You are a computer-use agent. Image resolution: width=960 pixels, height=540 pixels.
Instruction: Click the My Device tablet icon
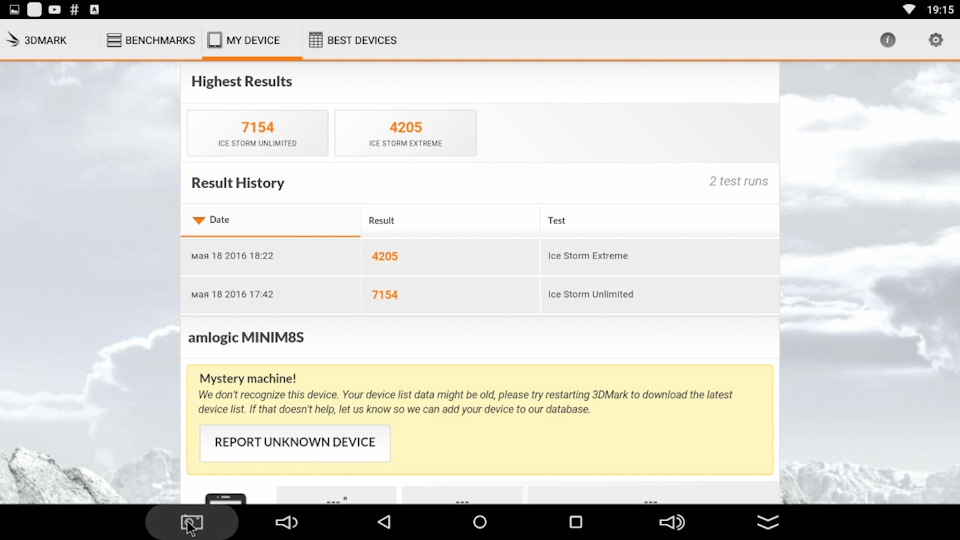pyautogui.click(x=214, y=40)
